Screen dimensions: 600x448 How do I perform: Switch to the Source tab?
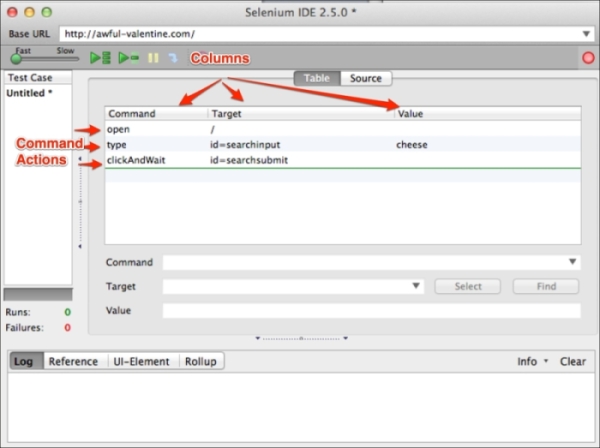pyautogui.click(x=366, y=78)
